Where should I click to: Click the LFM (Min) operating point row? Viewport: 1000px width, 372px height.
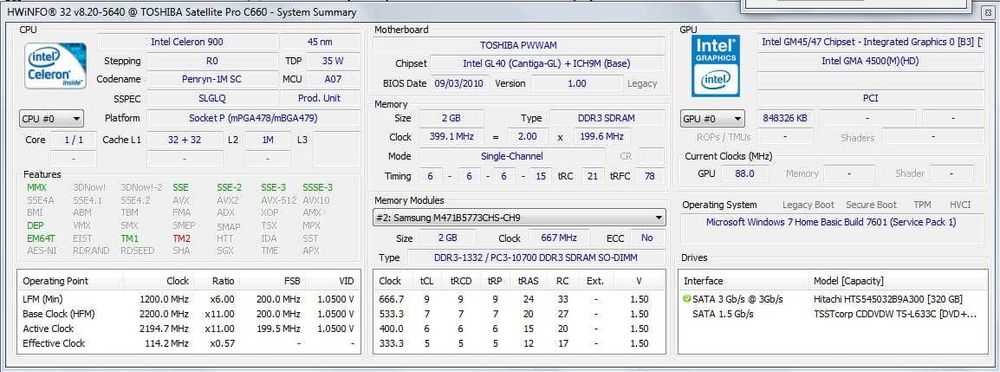(189, 299)
